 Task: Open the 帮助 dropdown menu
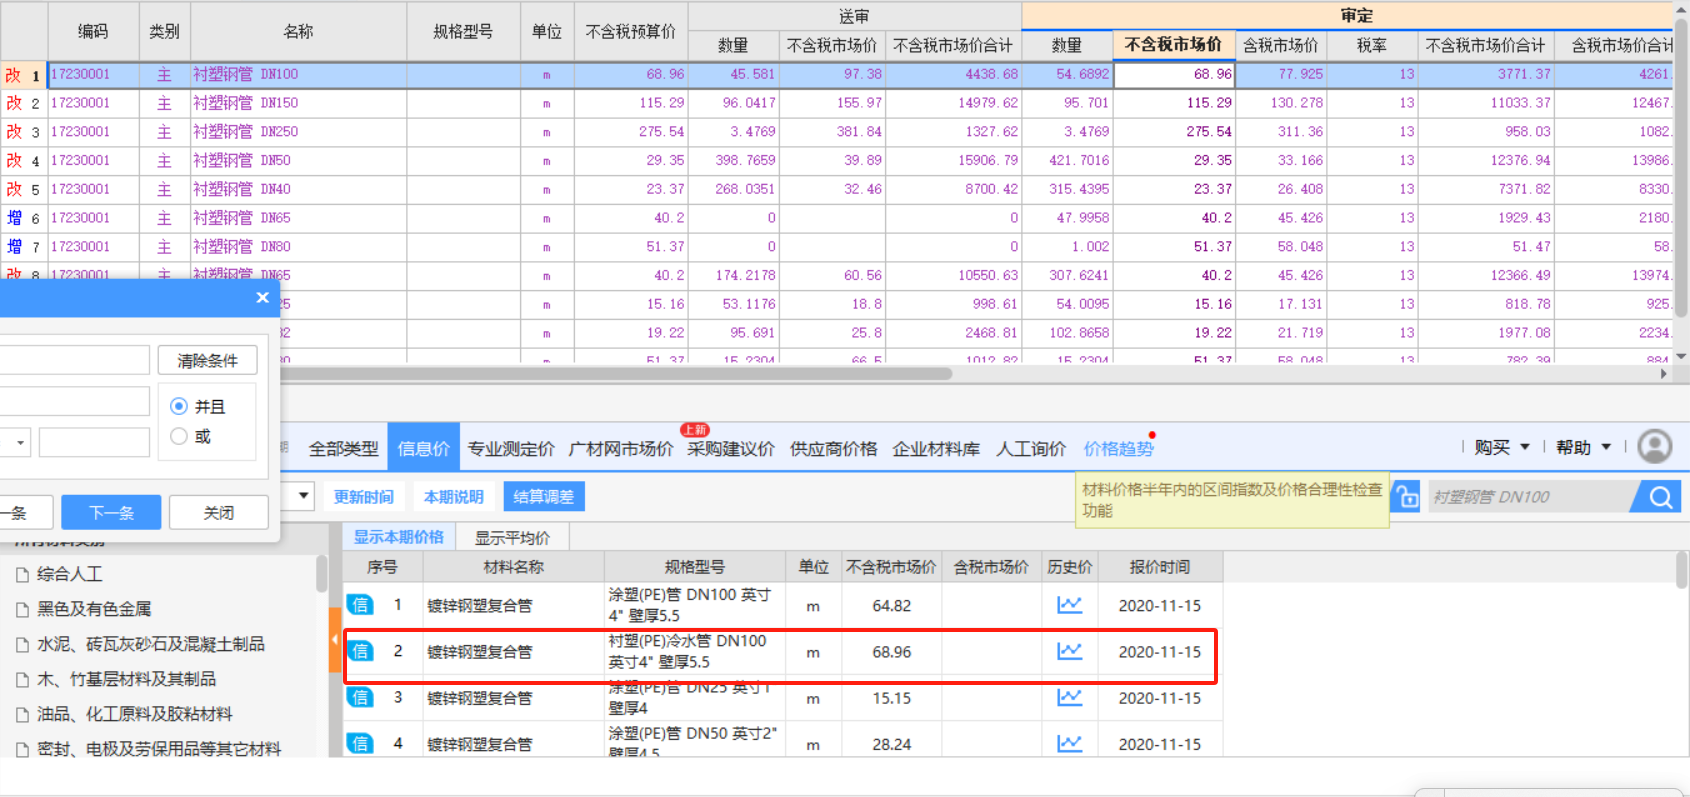click(1584, 447)
